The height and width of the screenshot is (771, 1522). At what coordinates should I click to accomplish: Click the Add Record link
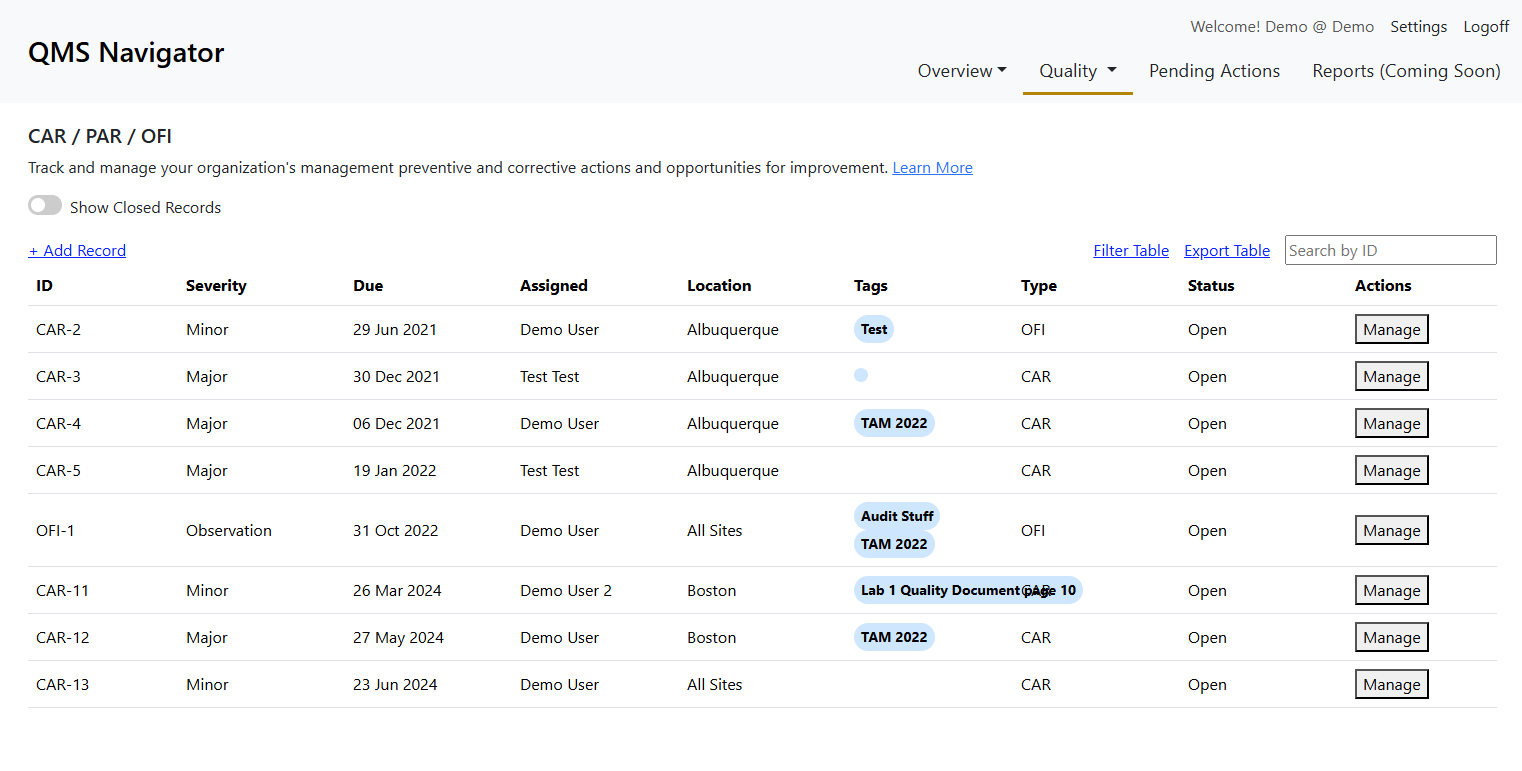click(x=77, y=251)
